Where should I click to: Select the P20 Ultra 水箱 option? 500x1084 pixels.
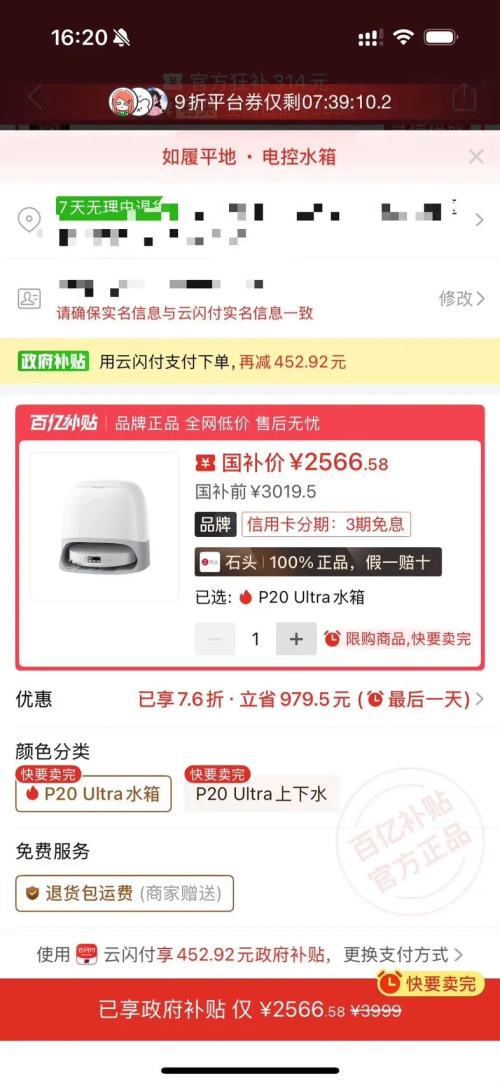click(93, 793)
